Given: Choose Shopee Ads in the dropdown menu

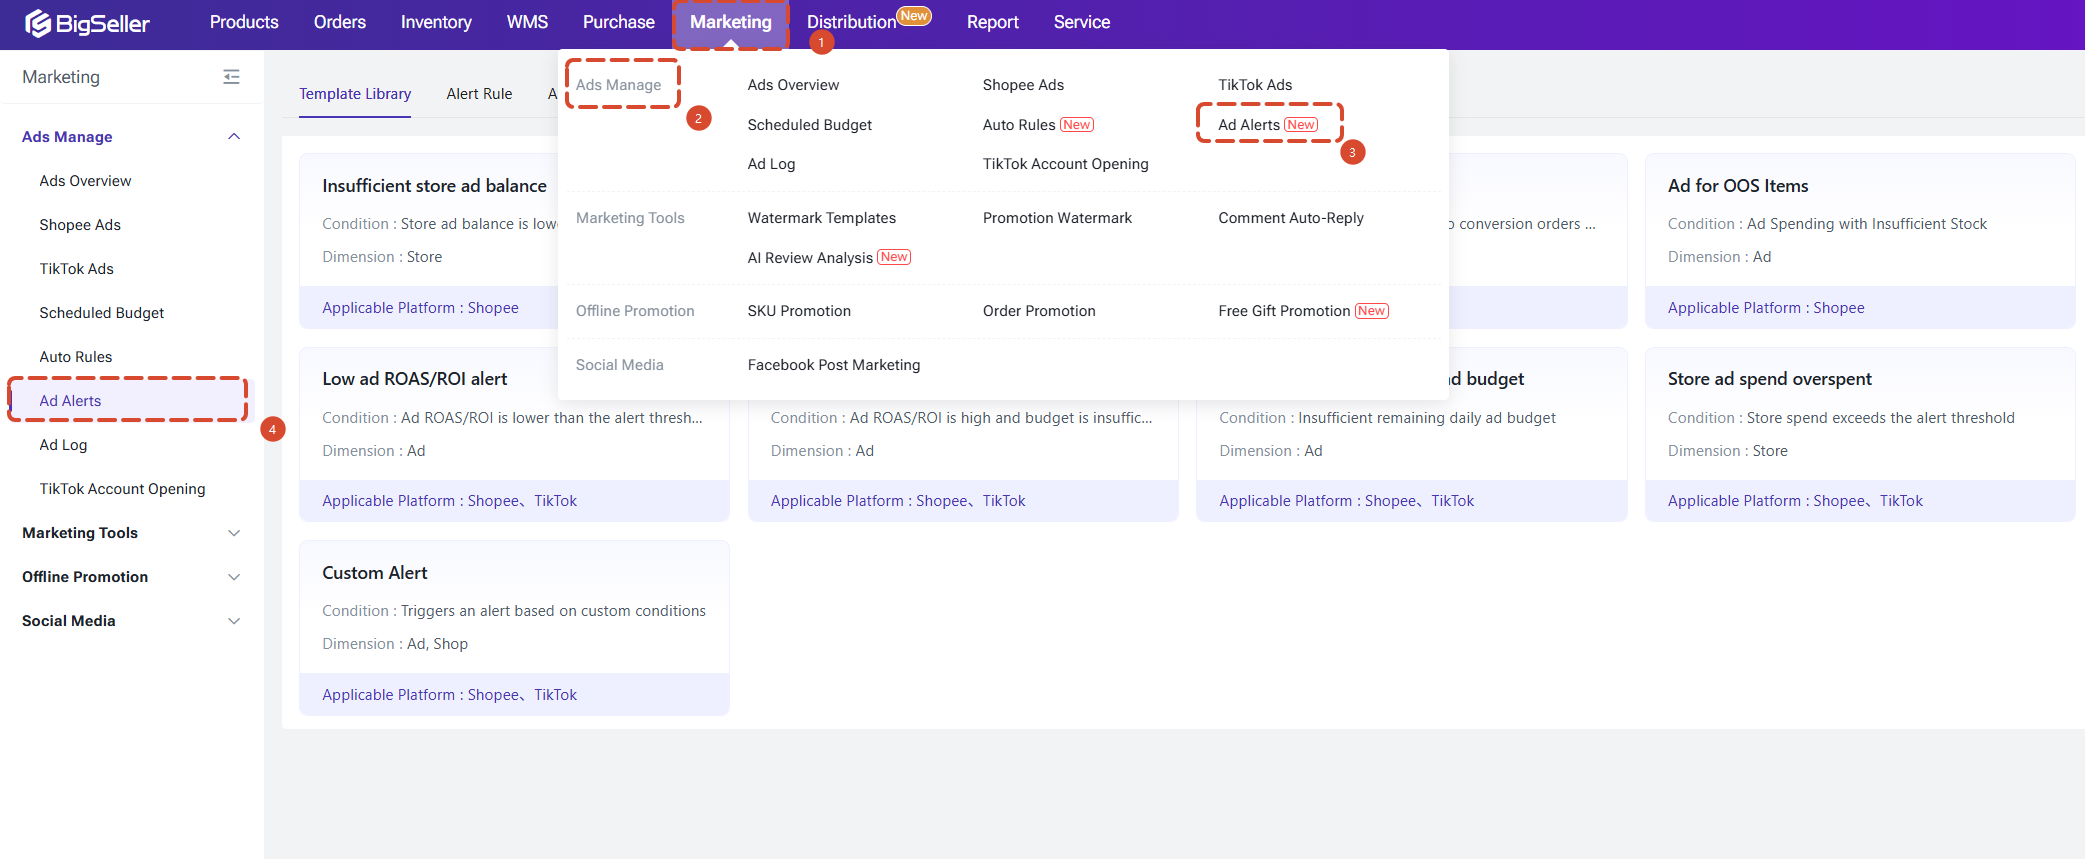Looking at the screenshot, I should pos(1023,85).
